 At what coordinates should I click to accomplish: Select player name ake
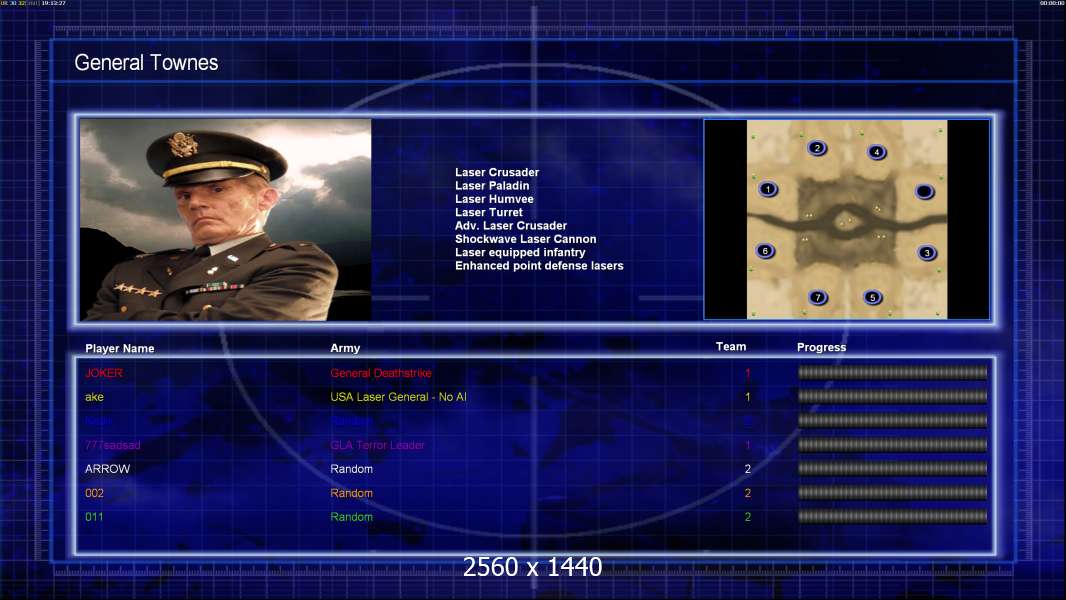(x=94, y=397)
